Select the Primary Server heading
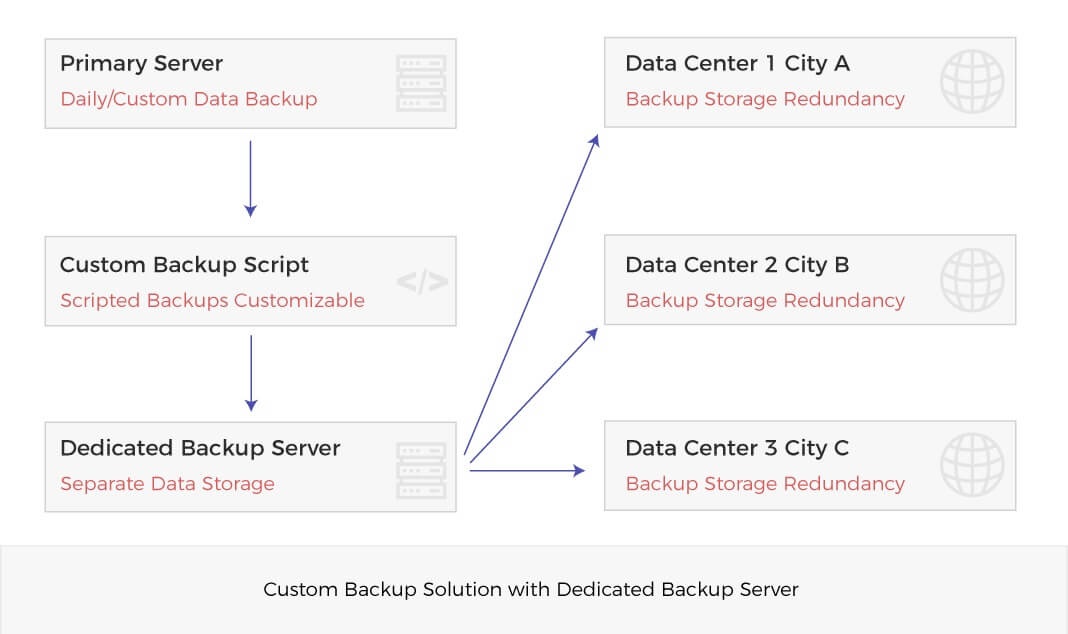Image resolution: width=1068 pixels, height=634 pixels. pyautogui.click(x=141, y=64)
